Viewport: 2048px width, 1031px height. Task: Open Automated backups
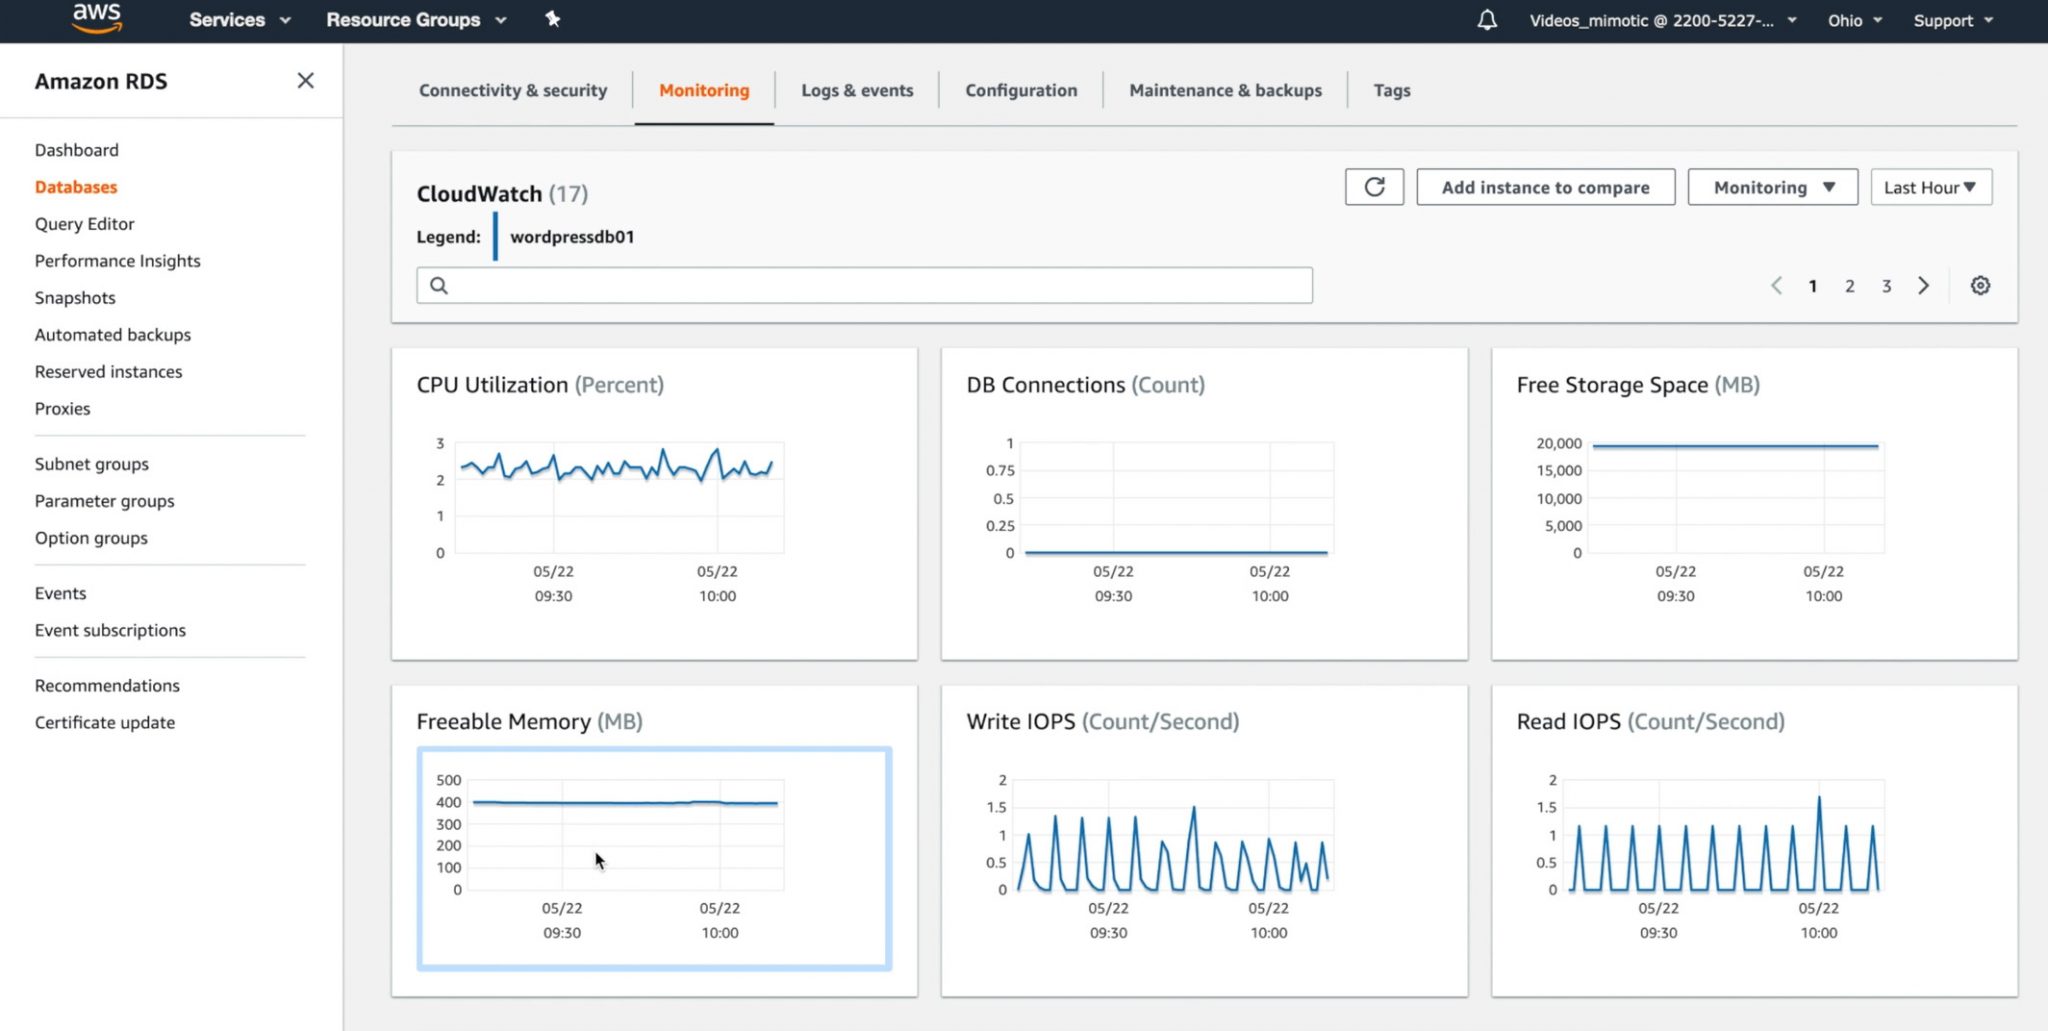point(113,335)
